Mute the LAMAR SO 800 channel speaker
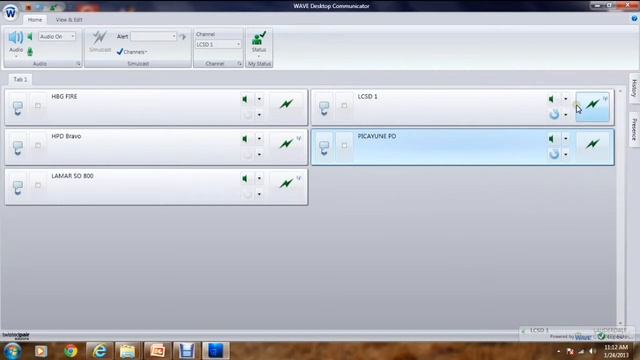Screen dimensions: 640x360 click(x=245, y=178)
